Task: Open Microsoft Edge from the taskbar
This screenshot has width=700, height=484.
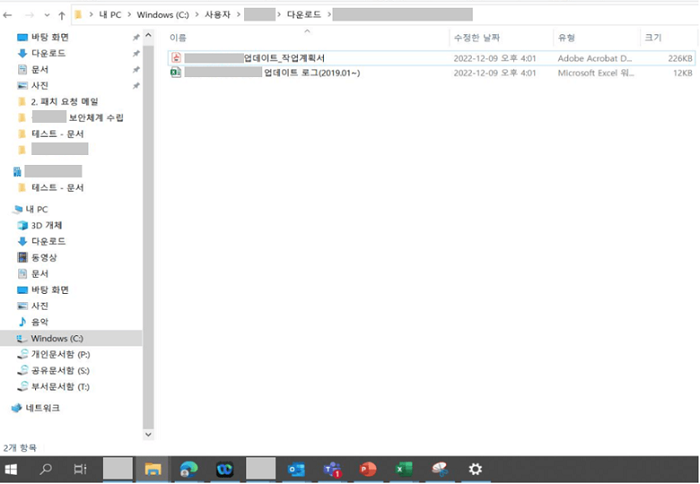Action: point(189,469)
